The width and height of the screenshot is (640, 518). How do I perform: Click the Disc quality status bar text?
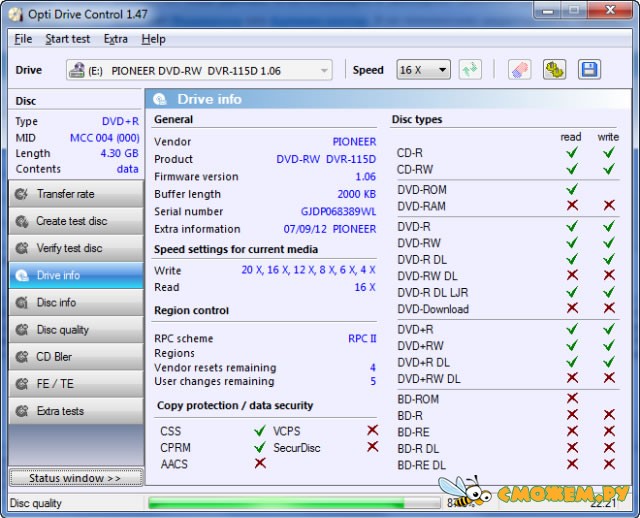(x=36, y=503)
